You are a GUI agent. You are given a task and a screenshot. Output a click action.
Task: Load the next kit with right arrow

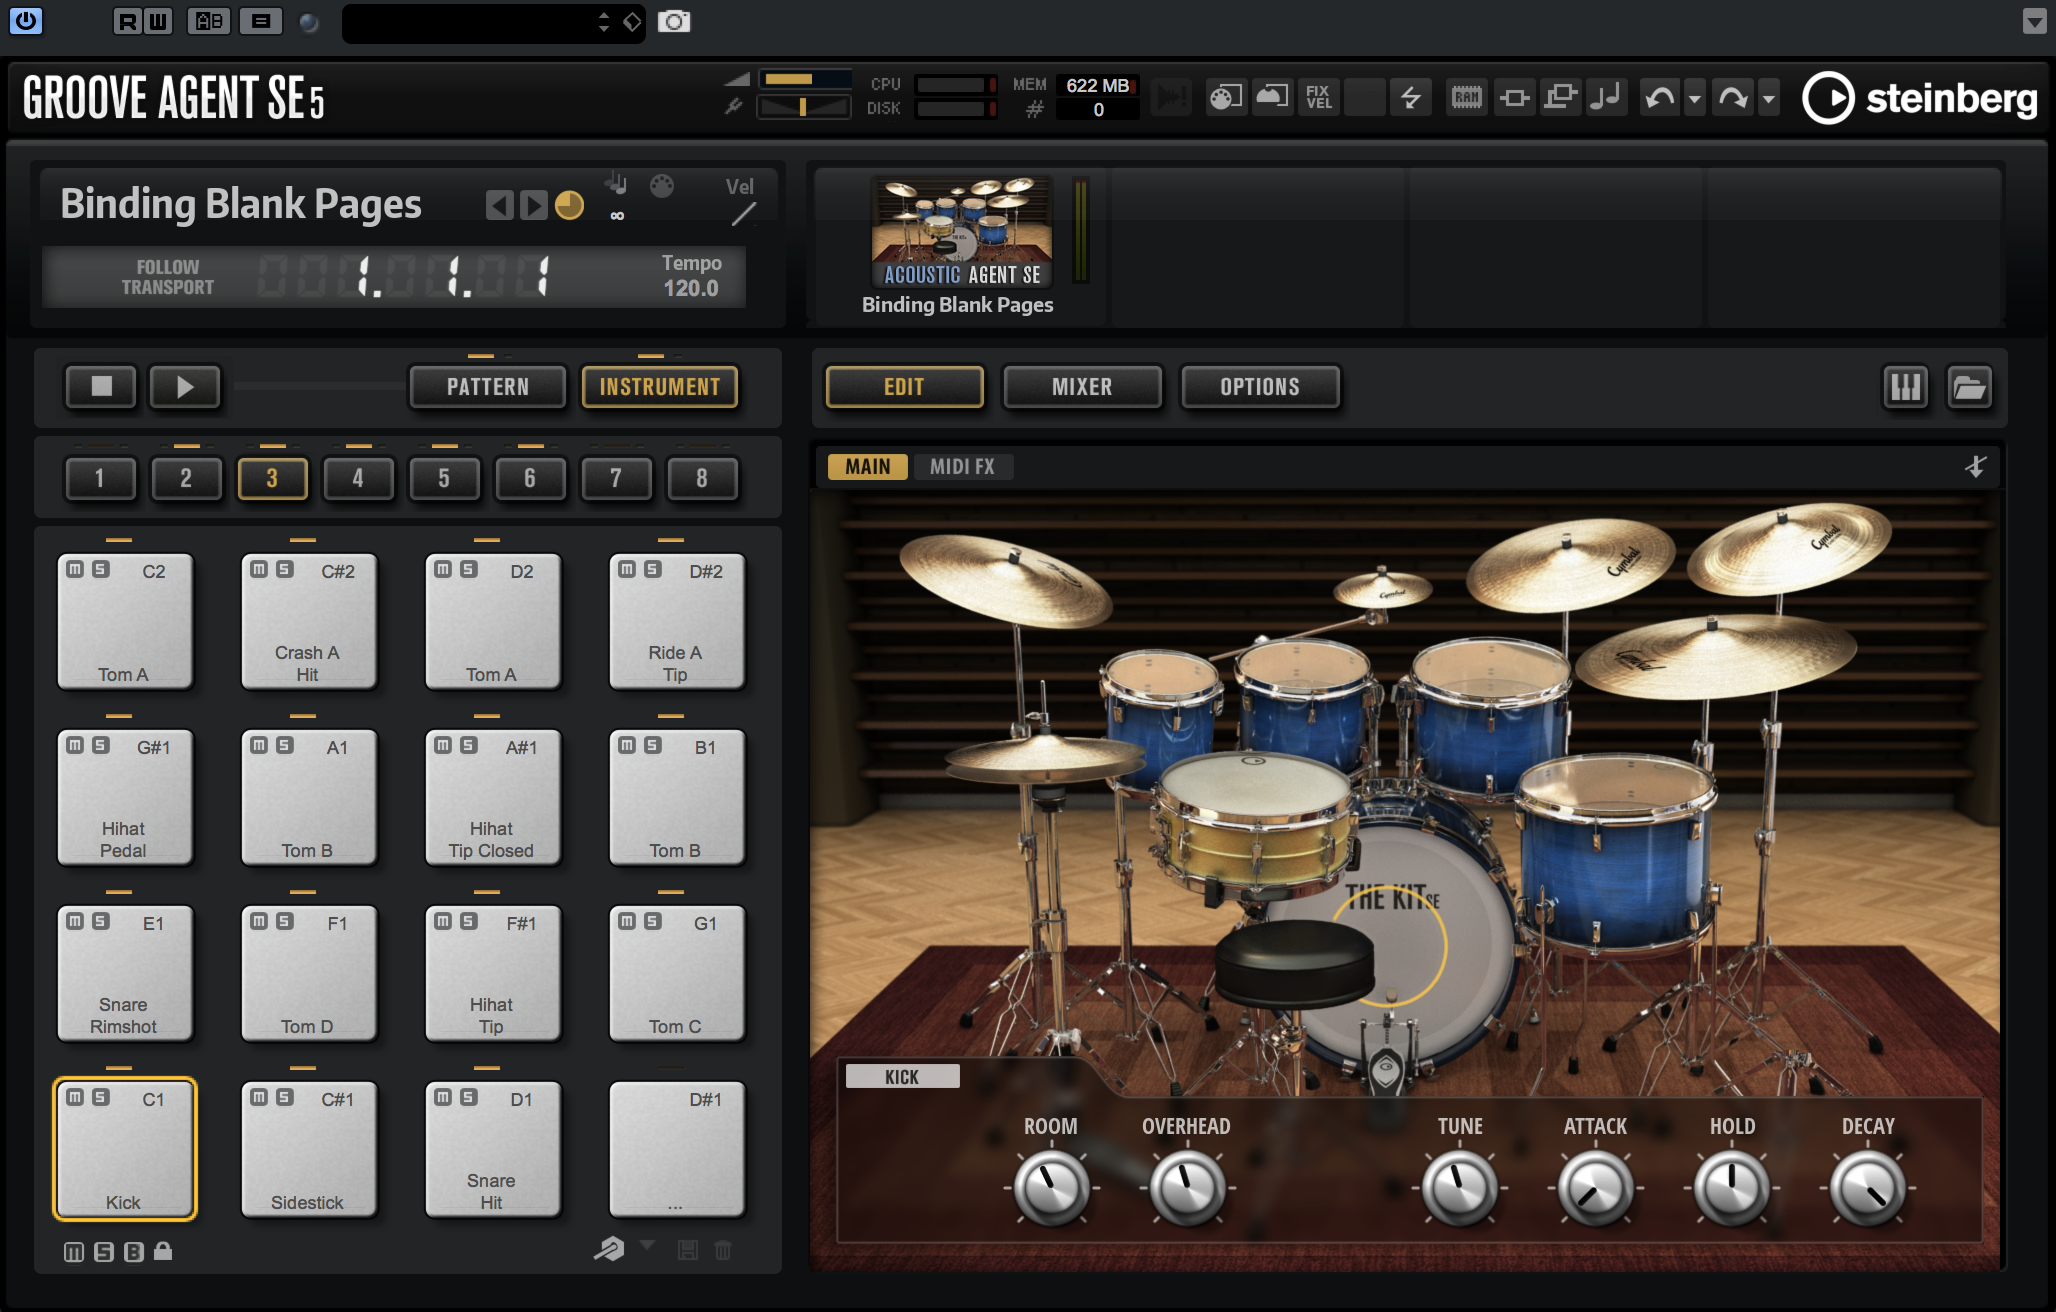click(x=534, y=205)
